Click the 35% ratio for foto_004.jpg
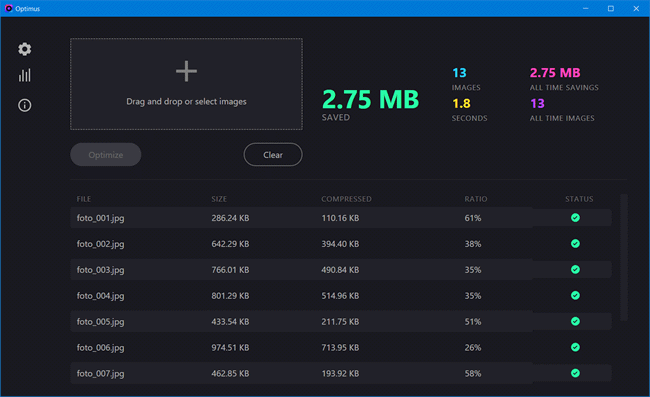Image resolution: width=650 pixels, height=397 pixels. 473,295
